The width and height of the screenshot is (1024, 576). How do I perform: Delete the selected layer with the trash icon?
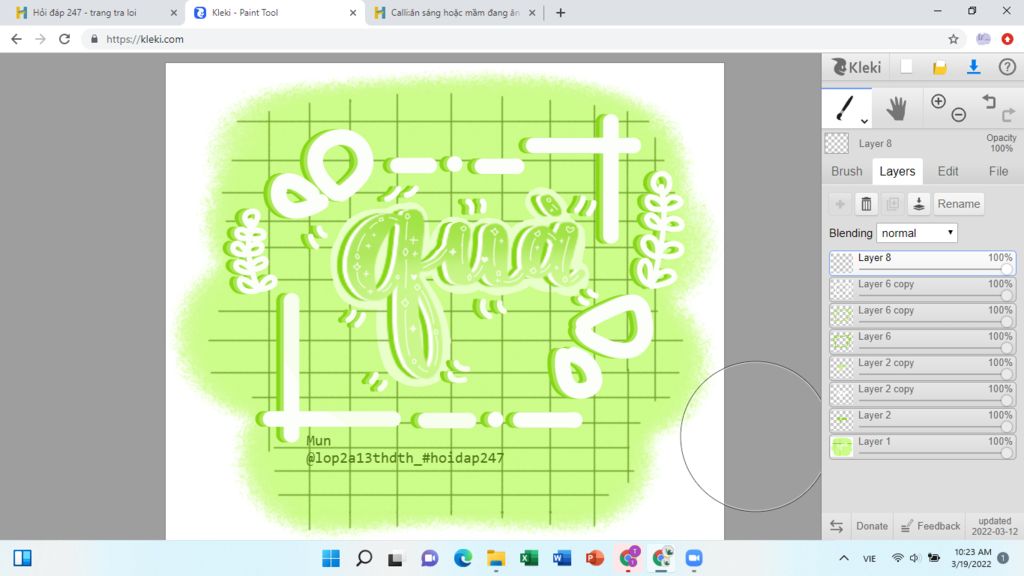pos(866,204)
